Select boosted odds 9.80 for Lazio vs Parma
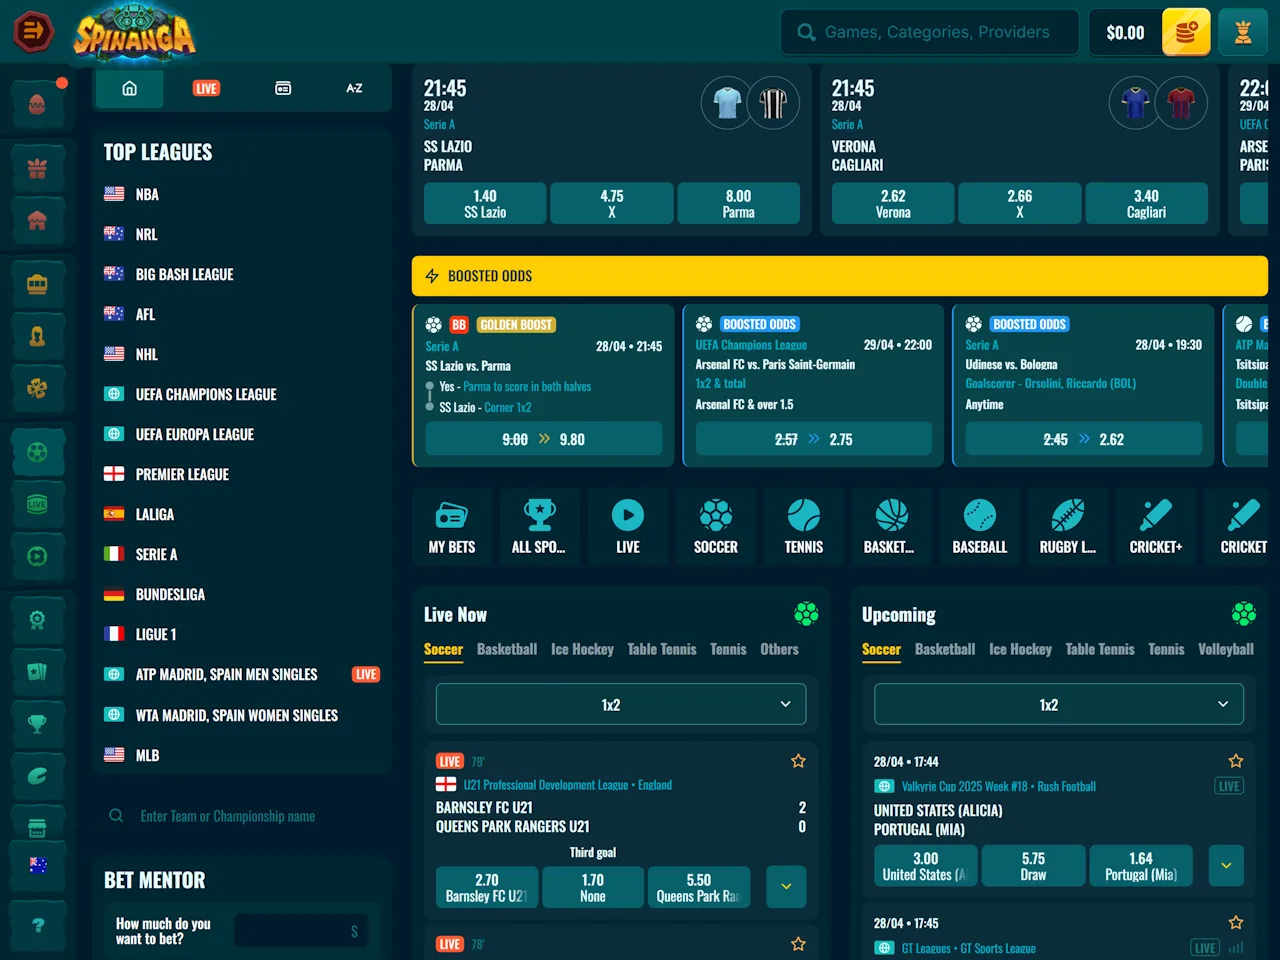 click(x=544, y=439)
